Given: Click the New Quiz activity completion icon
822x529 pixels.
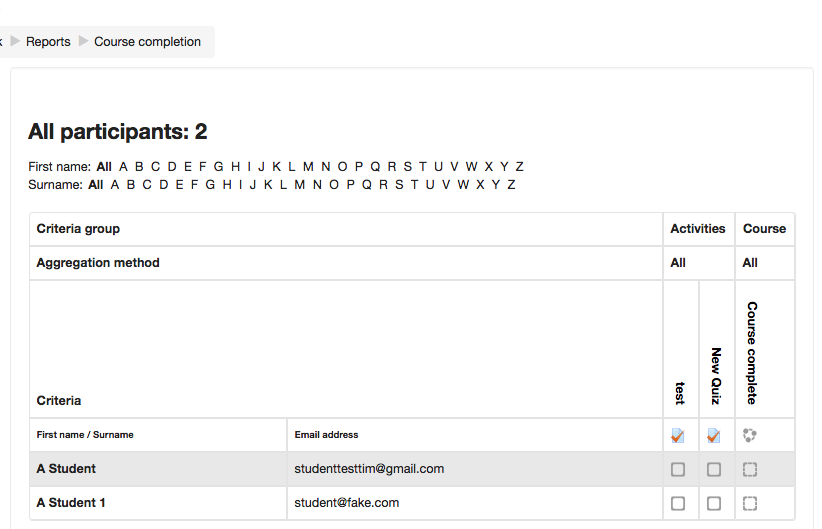Looking at the screenshot, I should pyautogui.click(x=713, y=435).
